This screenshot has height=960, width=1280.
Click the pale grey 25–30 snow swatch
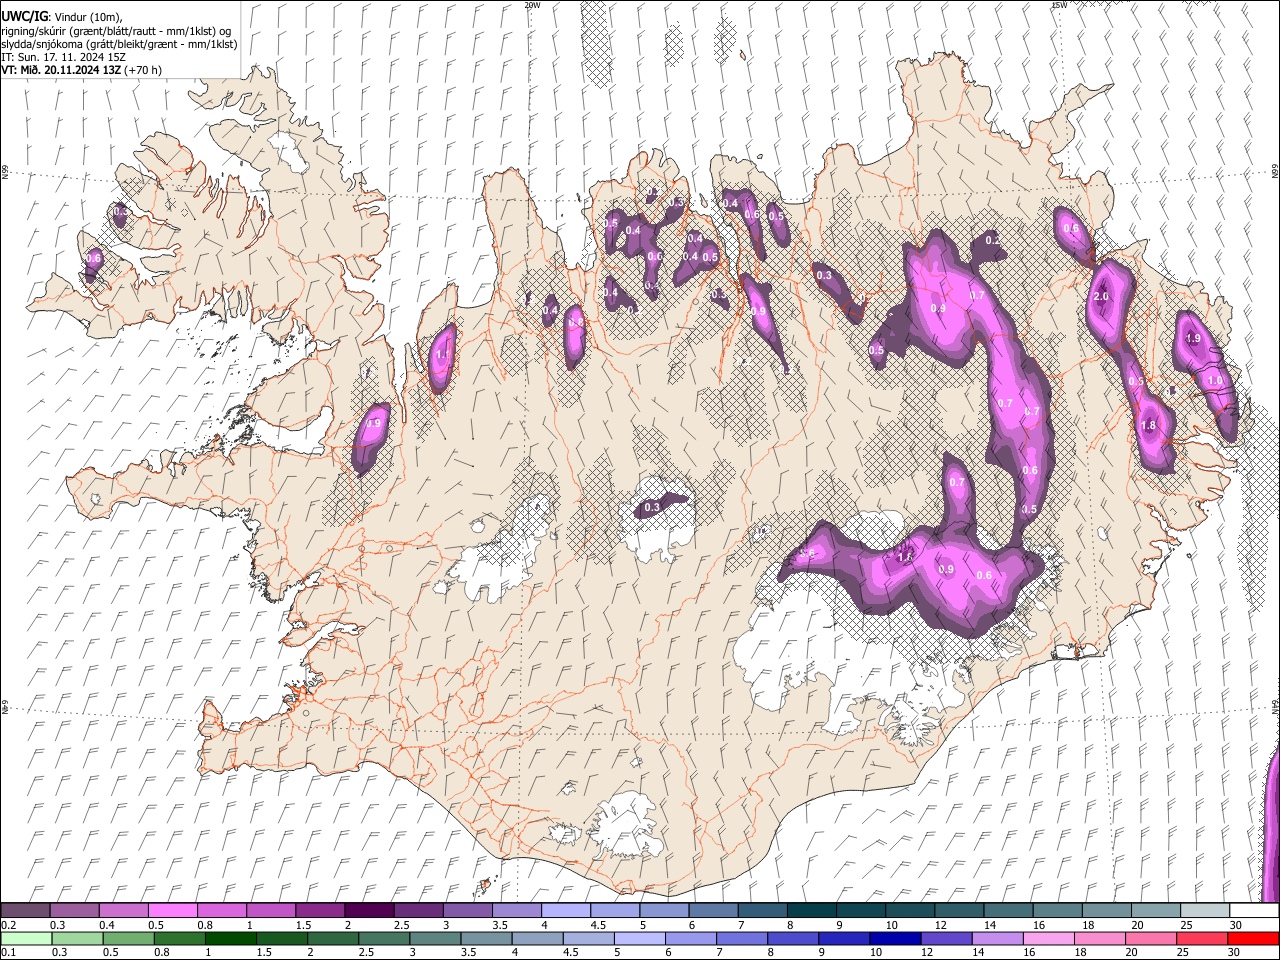click(1204, 910)
